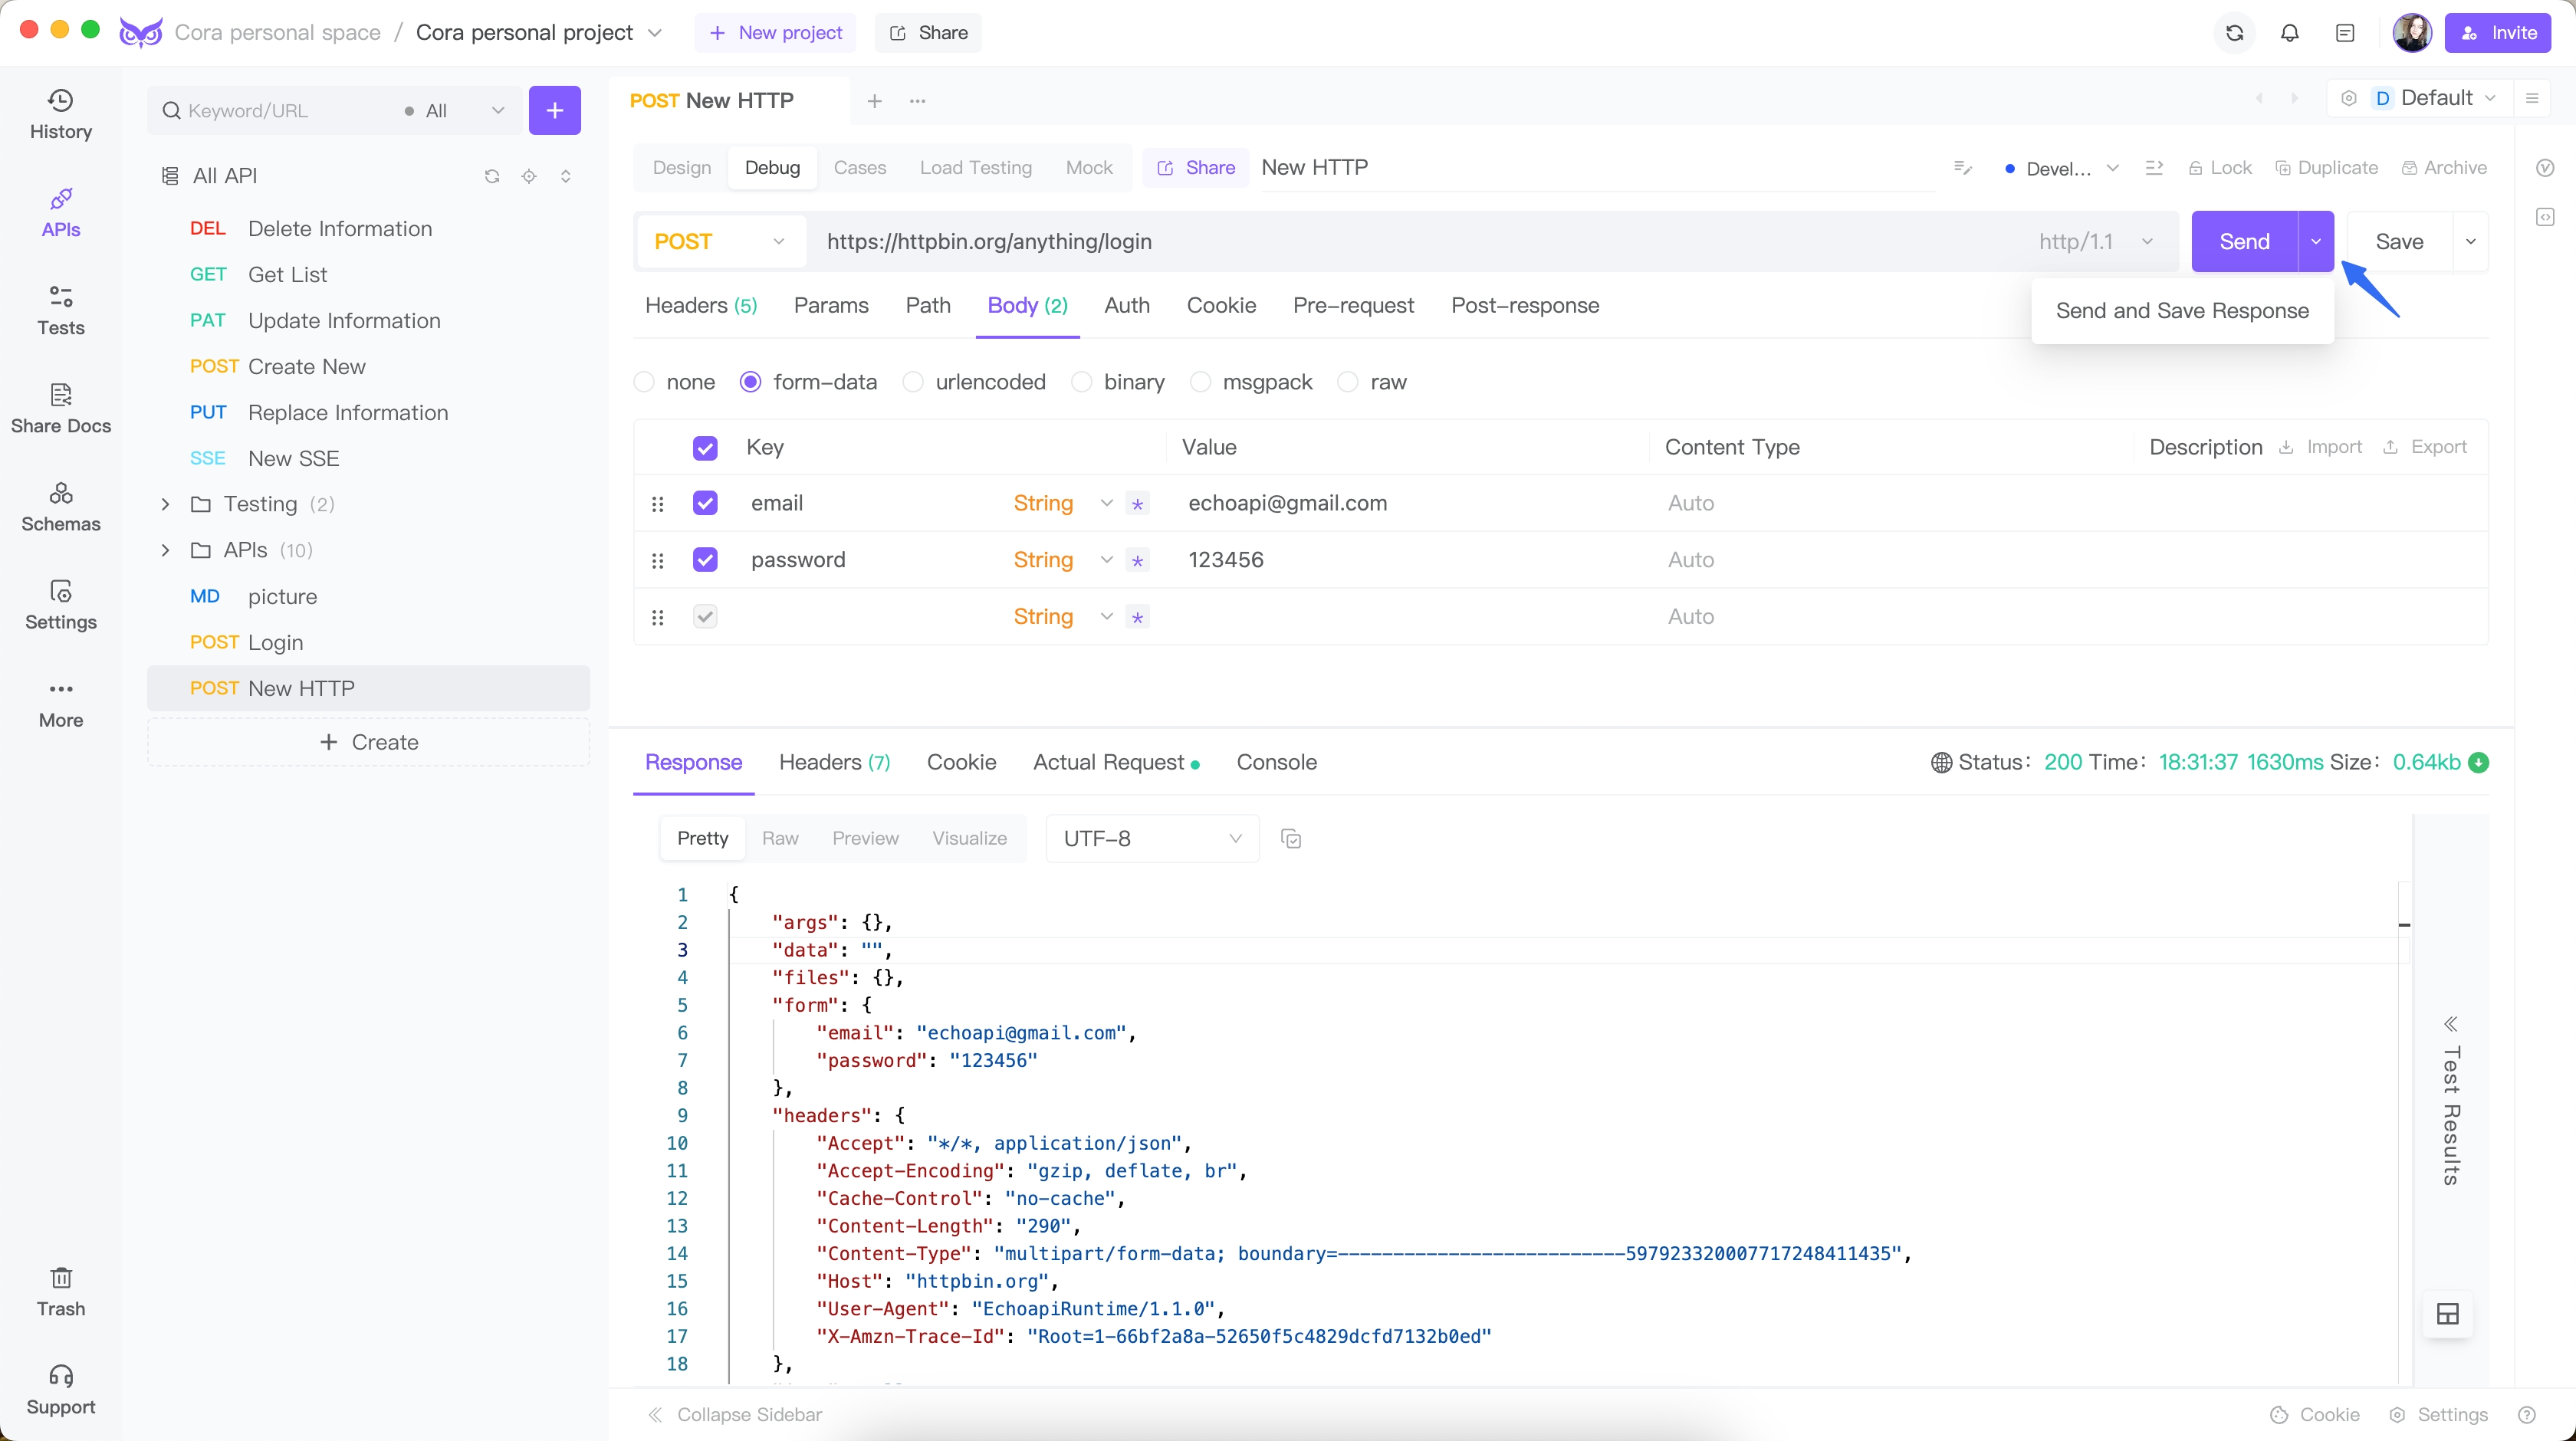2576x1441 pixels.
Task: Click the Share Docs panel icon
Action: pyautogui.click(x=60, y=392)
